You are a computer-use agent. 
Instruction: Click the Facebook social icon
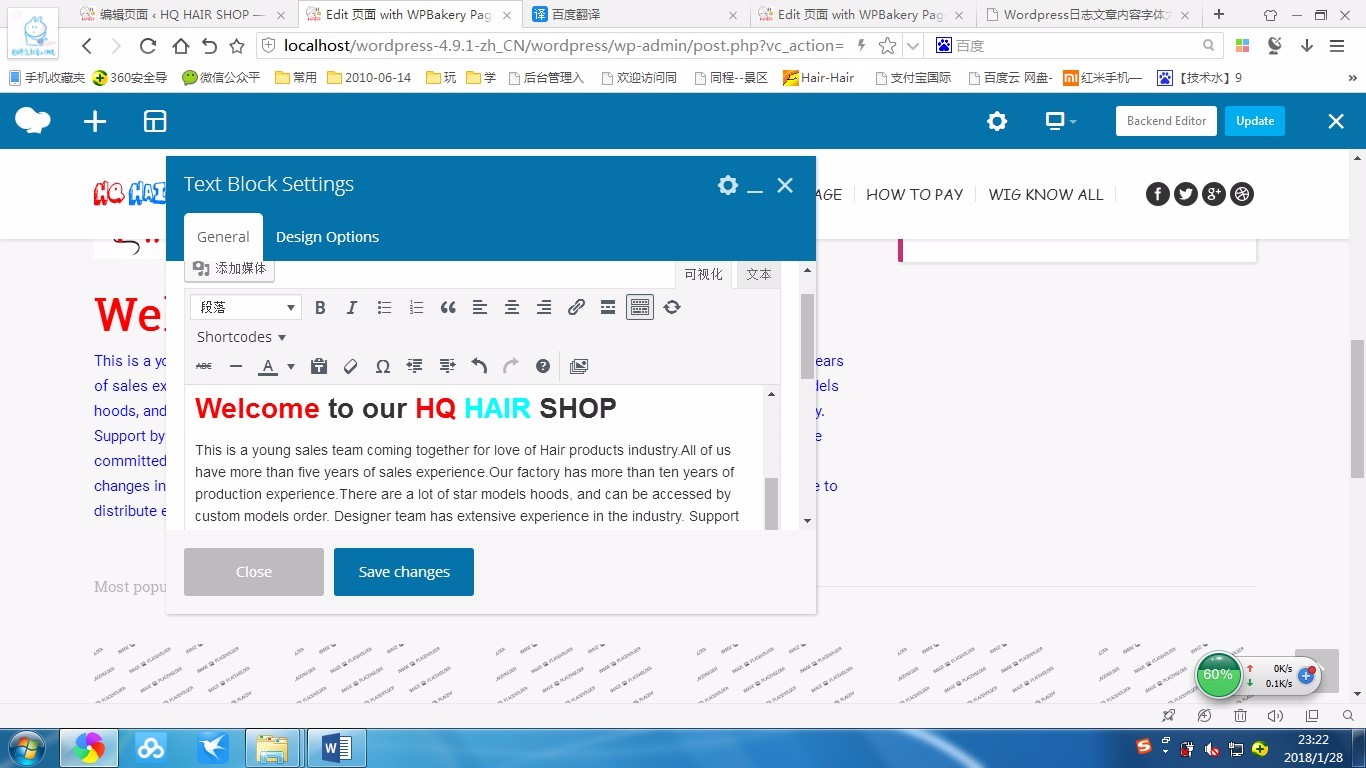[x=1158, y=194]
